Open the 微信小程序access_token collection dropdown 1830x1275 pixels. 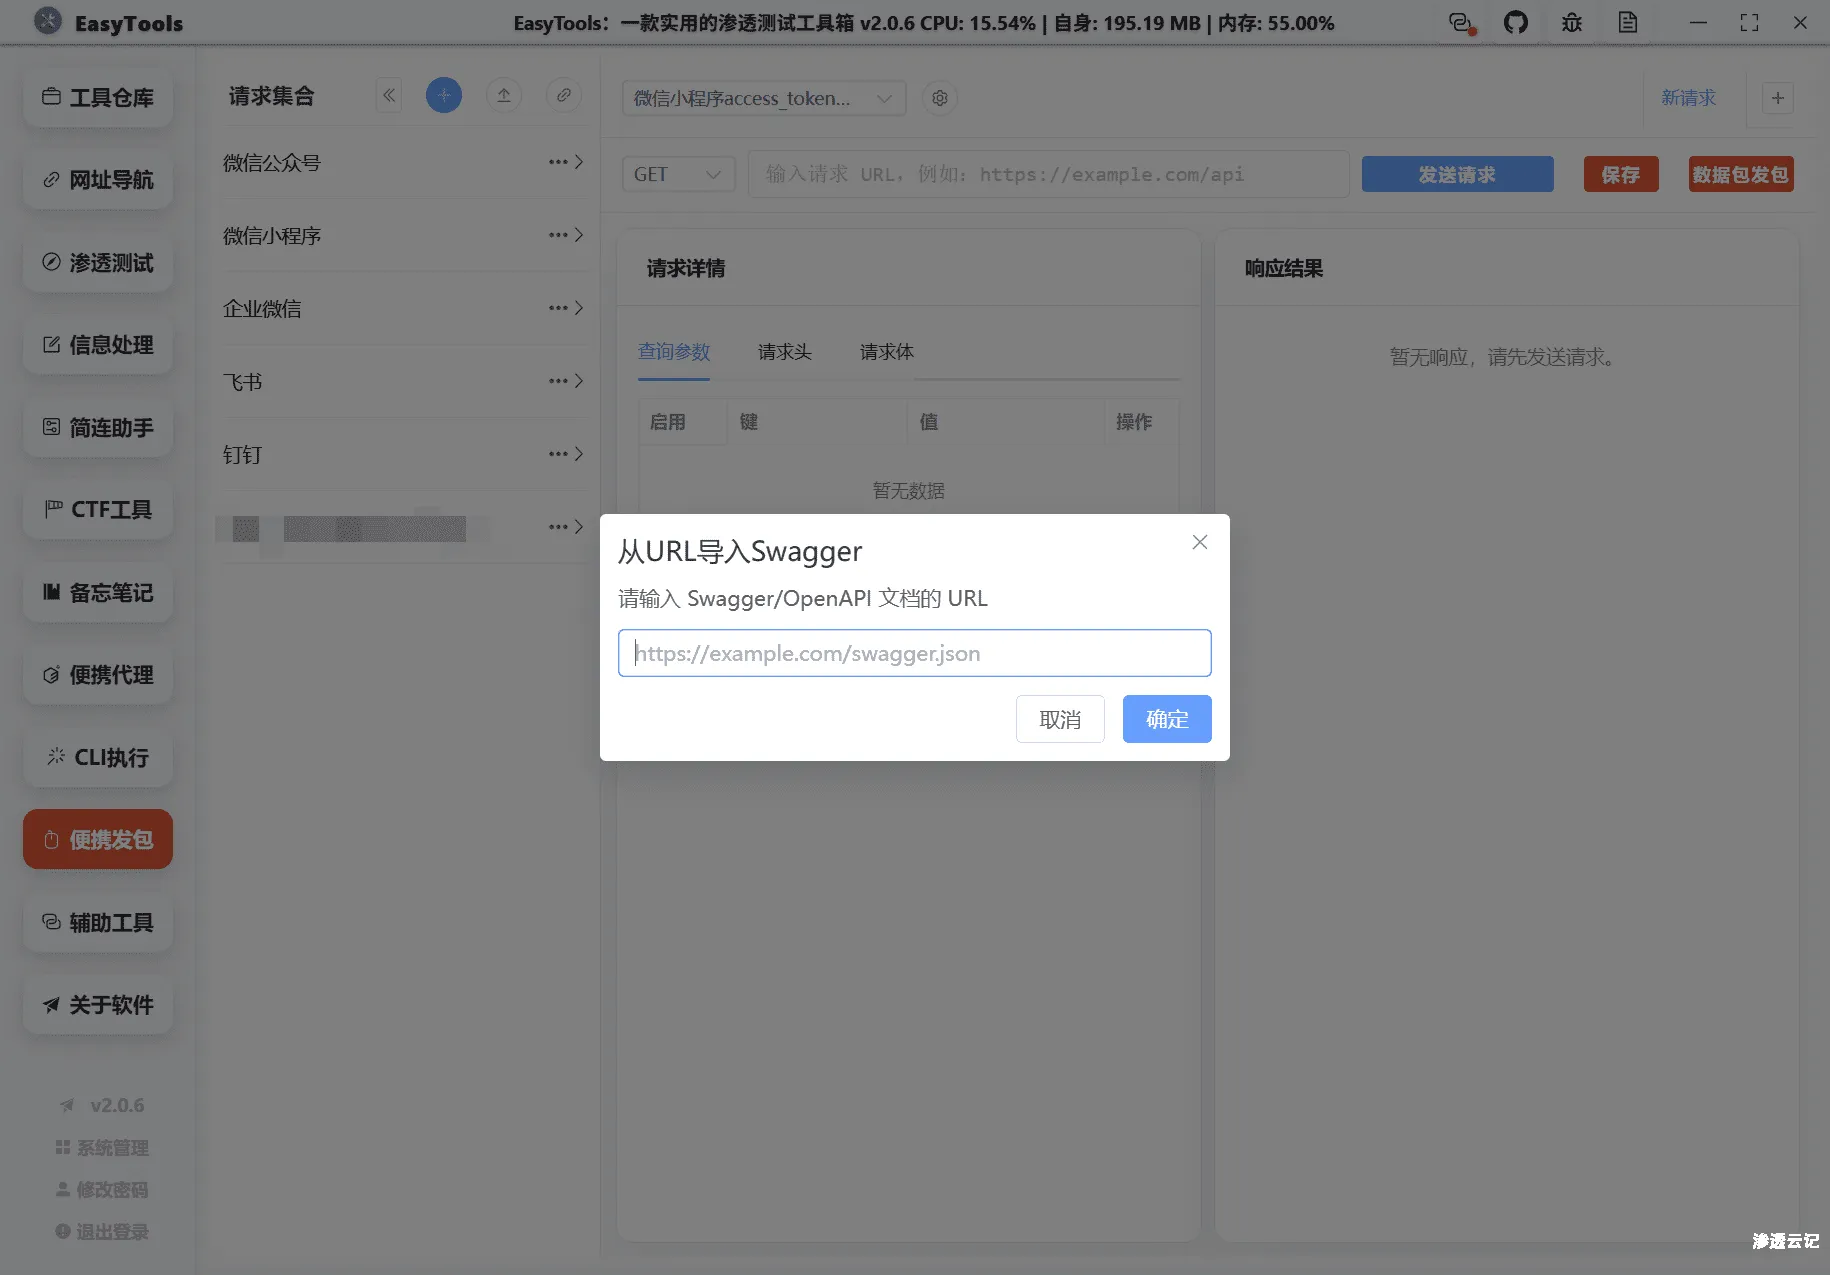pyautogui.click(x=763, y=98)
